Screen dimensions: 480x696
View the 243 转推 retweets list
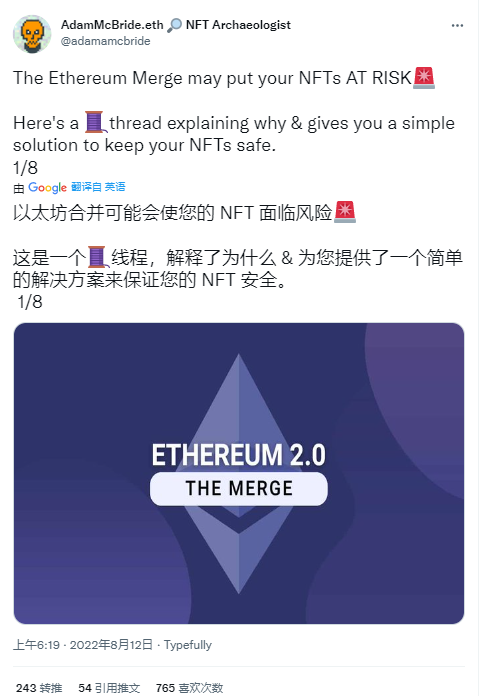(x=39, y=688)
